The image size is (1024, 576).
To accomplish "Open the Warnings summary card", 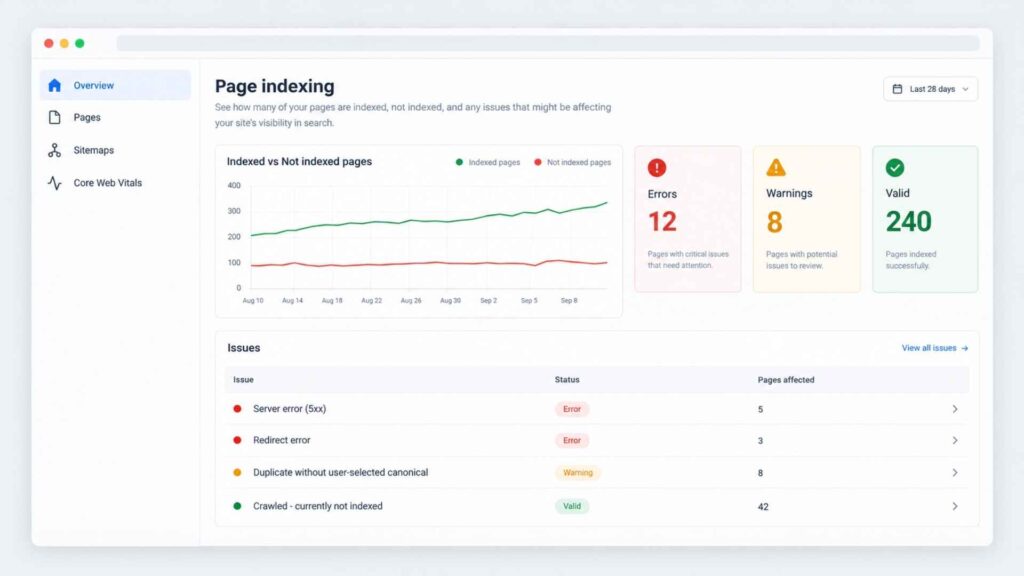I will click(807, 219).
